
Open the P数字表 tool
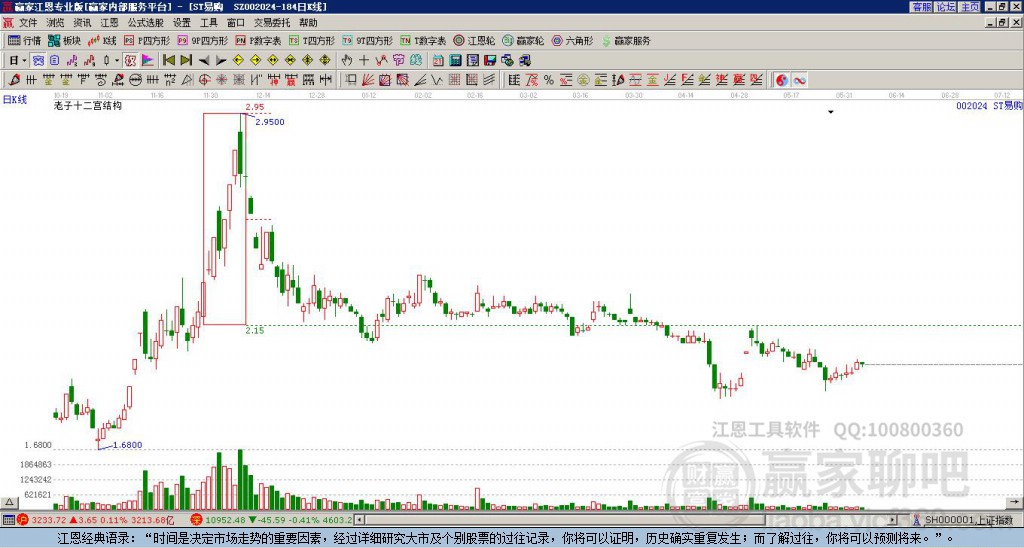pyautogui.click(x=258, y=40)
